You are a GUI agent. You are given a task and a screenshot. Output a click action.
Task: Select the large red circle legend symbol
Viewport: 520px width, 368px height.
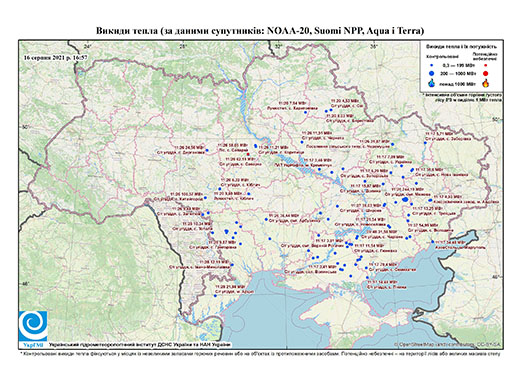click(486, 73)
